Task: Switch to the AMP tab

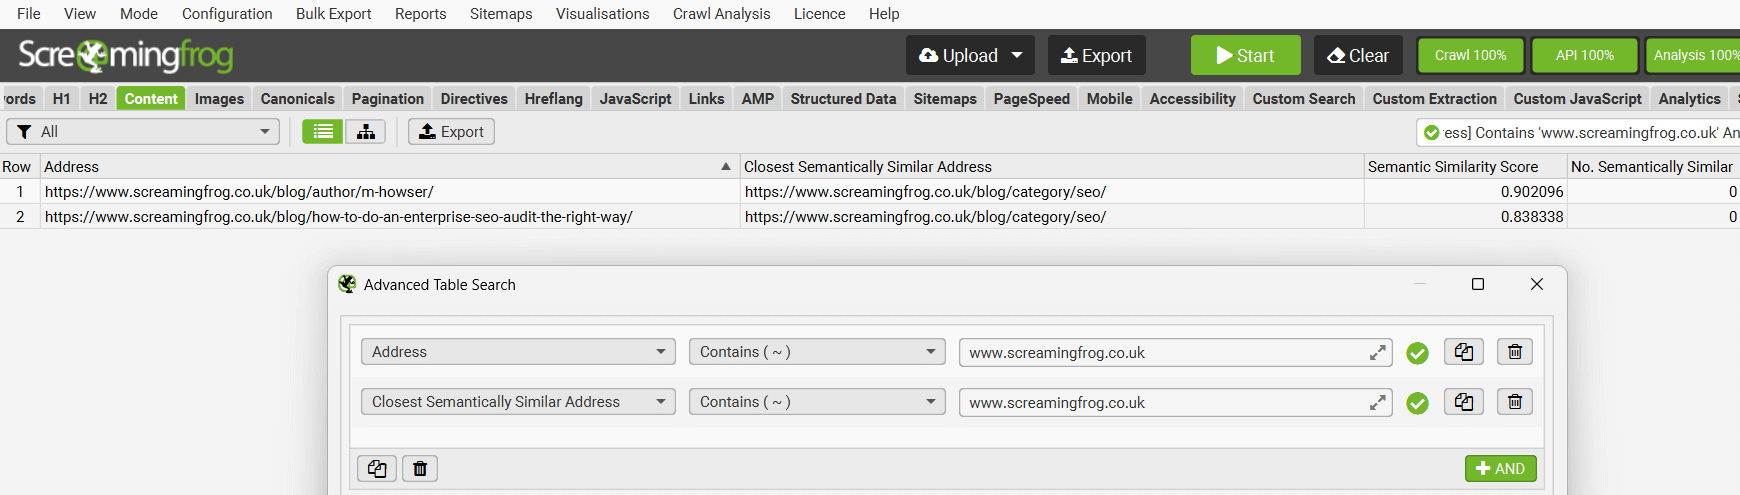Action: [758, 98]
